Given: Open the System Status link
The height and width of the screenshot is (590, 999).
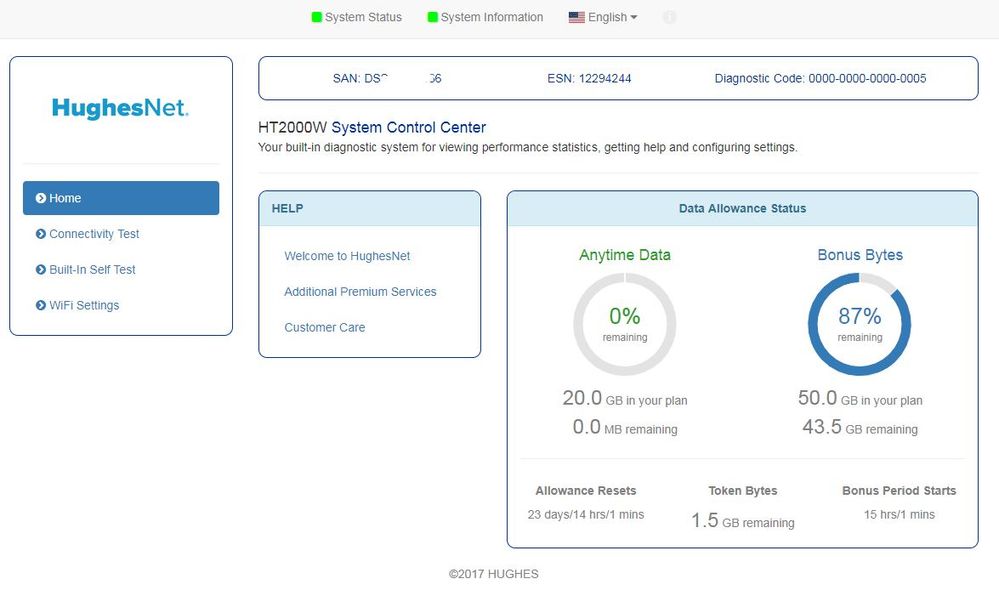Looking at the screenshot, I should point(363,17).
